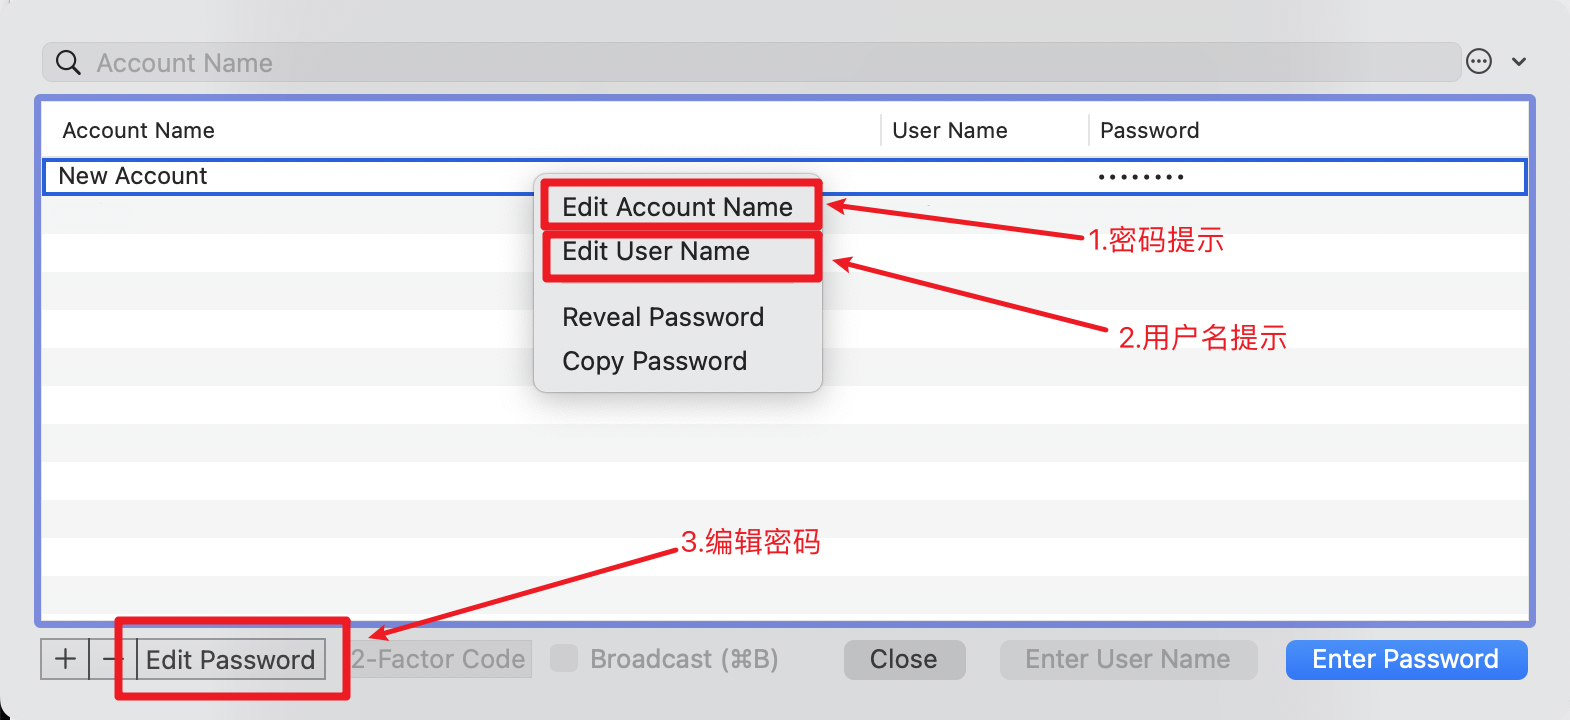Viewport: 1570px width, 720px height.
Task: Open the ellipsis options icon
Action: pyautogui.click(x=1479, y=62)
